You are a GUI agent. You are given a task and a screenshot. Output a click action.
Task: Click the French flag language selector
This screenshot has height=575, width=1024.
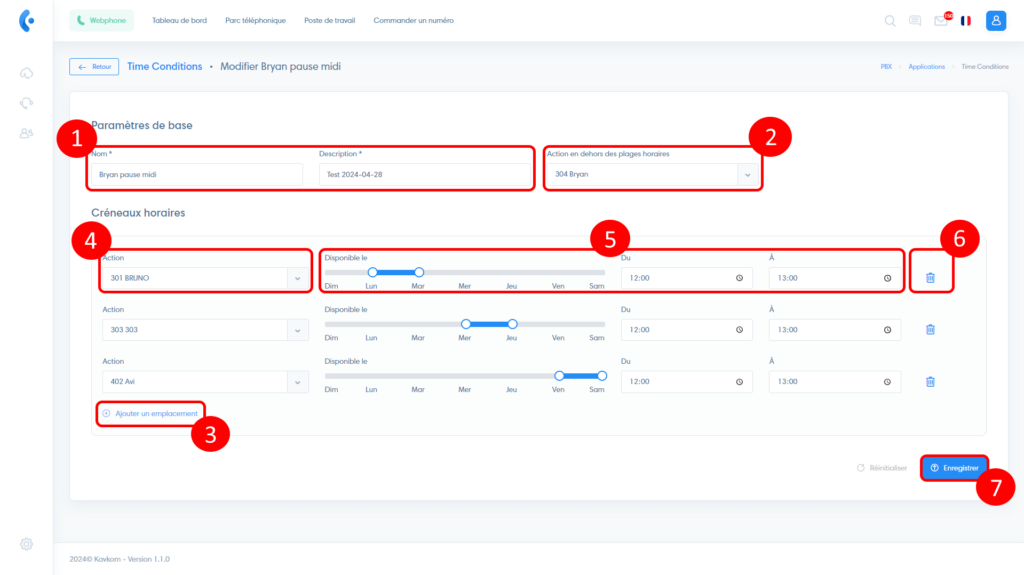tap(966, 20)
